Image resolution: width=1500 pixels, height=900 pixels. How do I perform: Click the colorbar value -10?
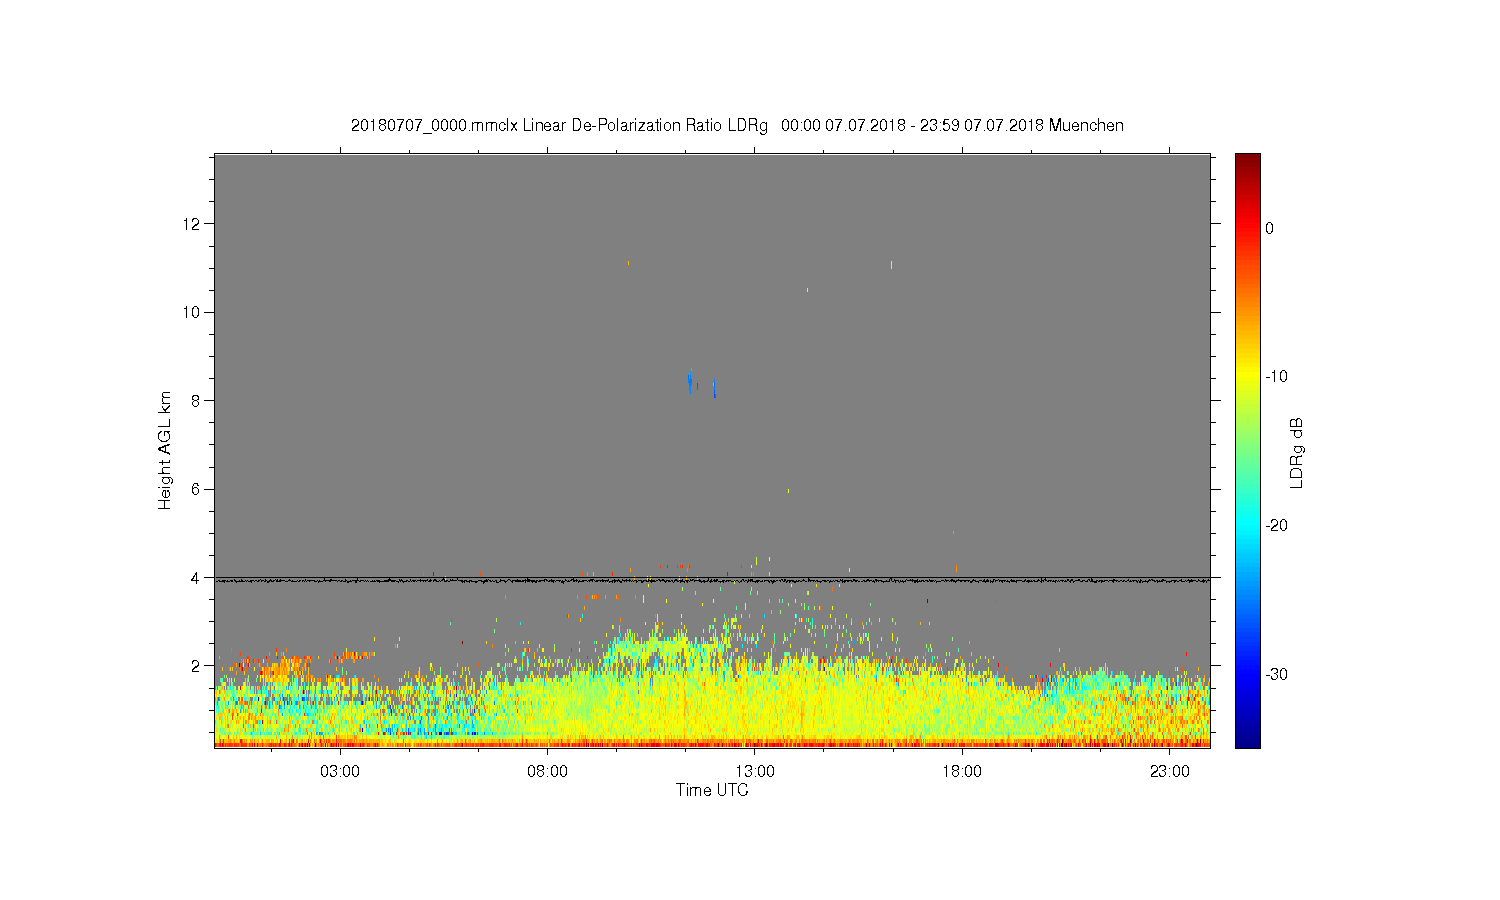1276,377
